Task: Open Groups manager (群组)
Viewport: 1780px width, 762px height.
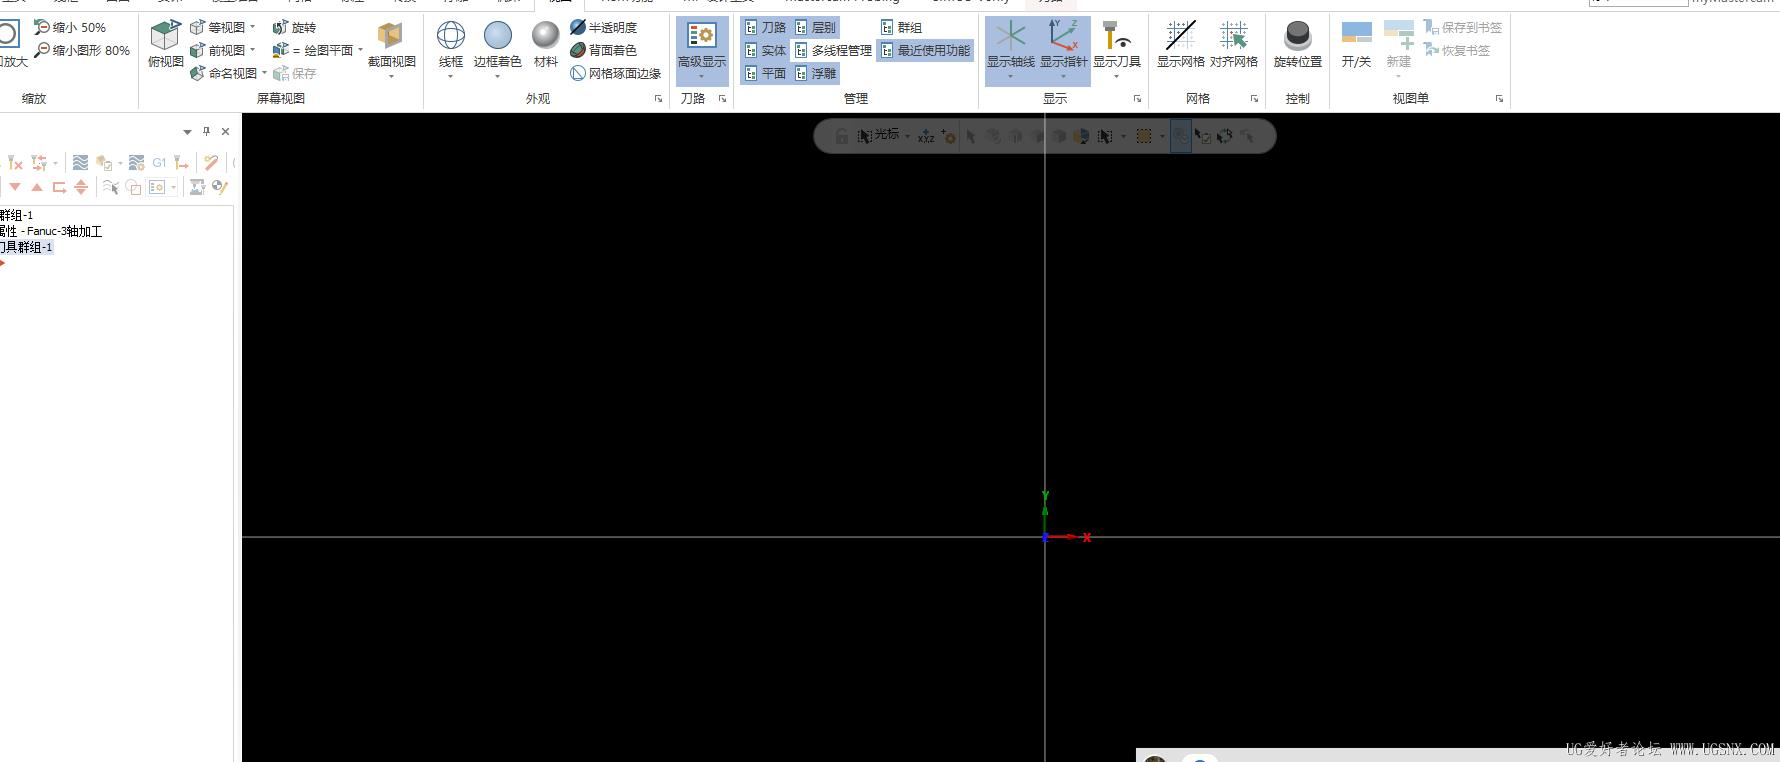Action: tap(901, 27)
